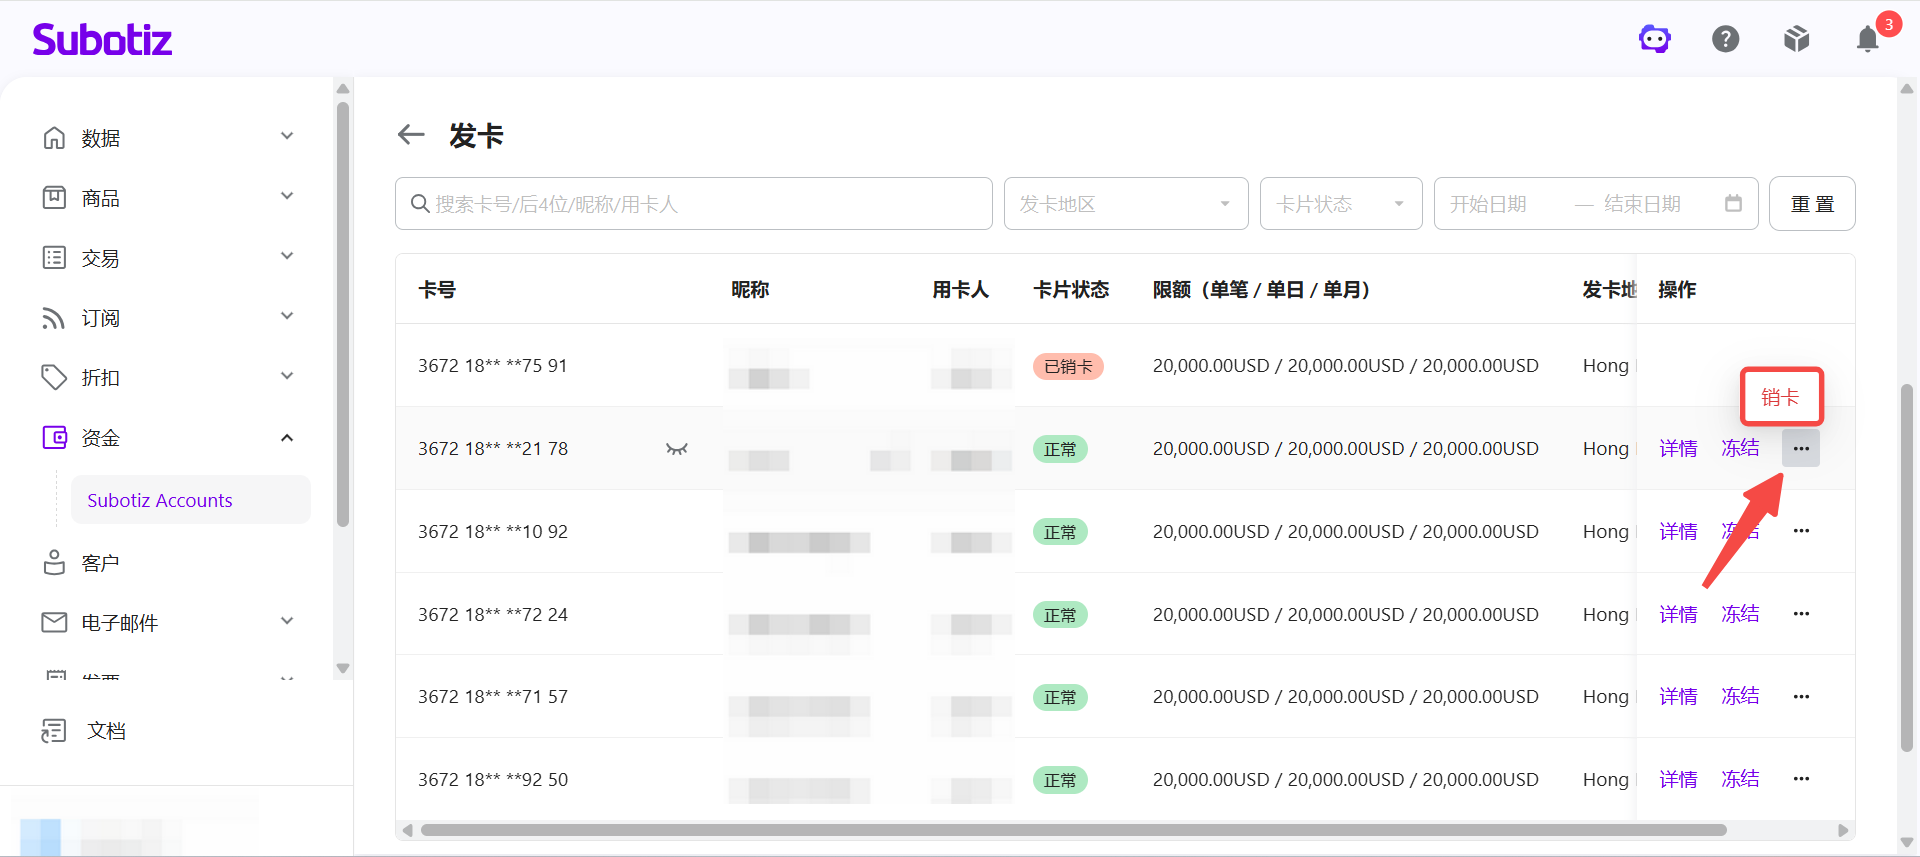Click the 已销卡 status badge
1920x857 pixels.
click(1068, 366)
